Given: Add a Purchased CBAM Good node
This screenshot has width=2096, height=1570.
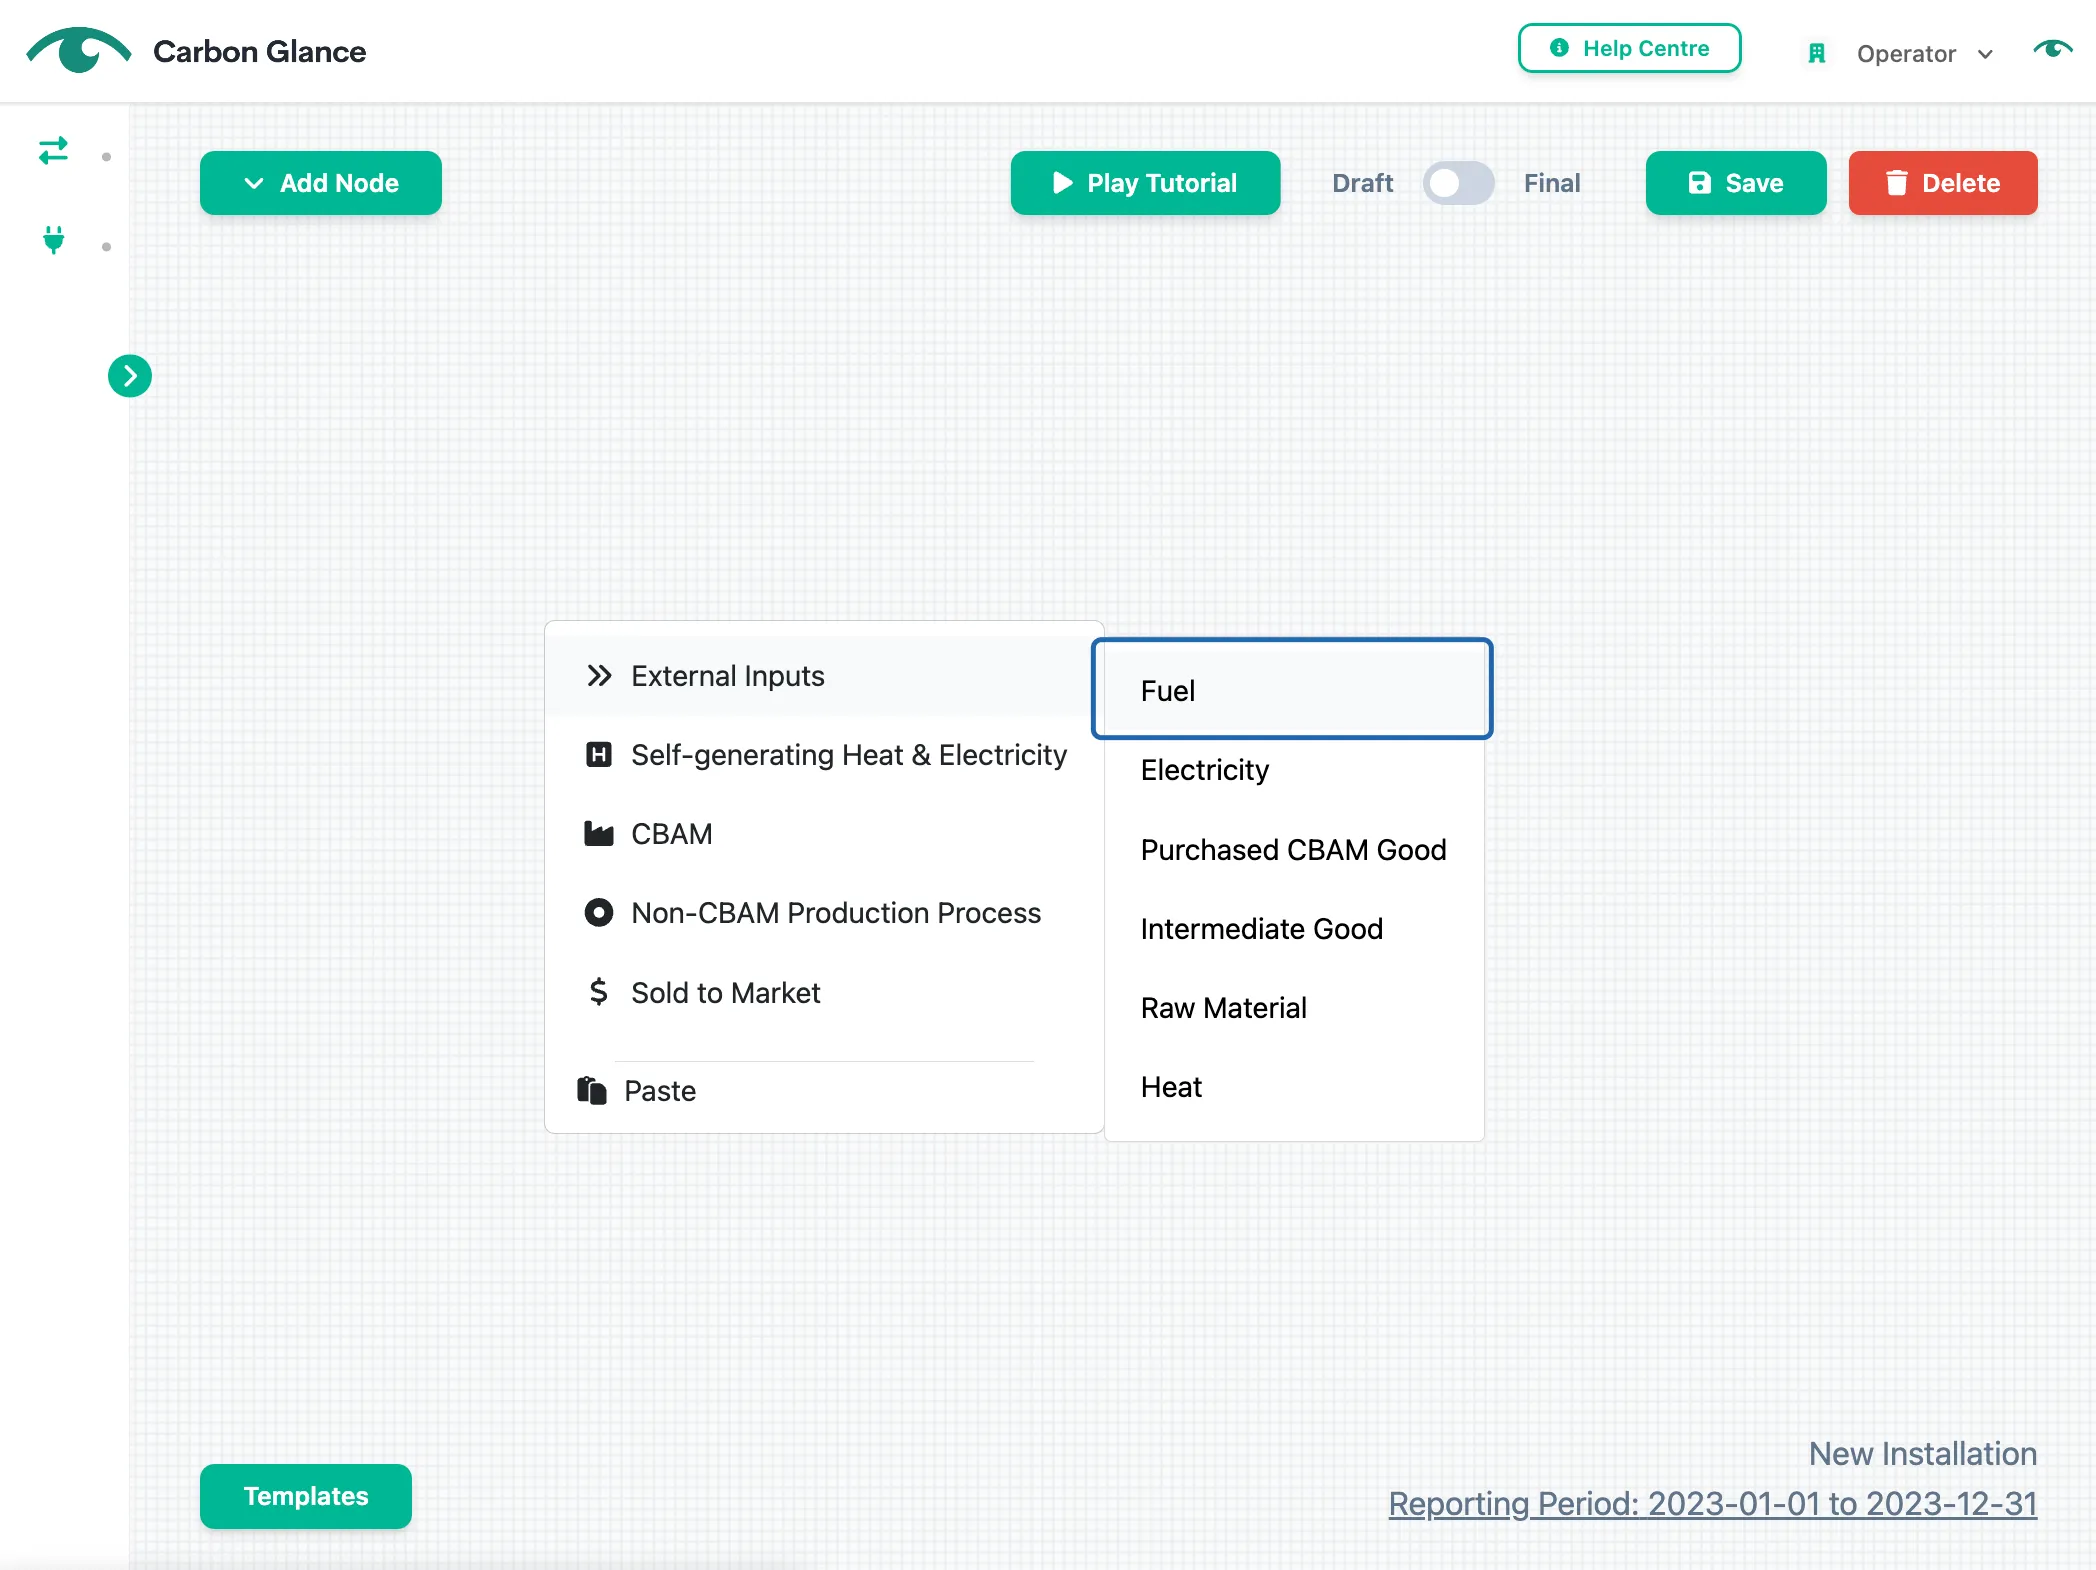Looking at the screenshot, I should 1294,850.
